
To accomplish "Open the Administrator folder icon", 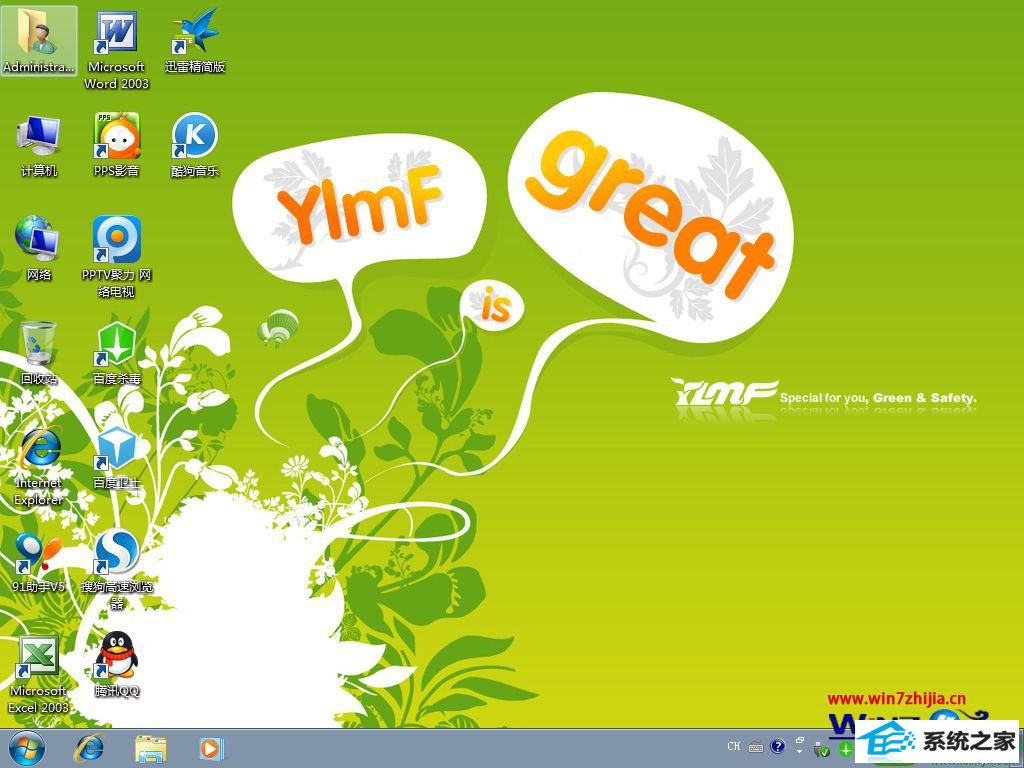I will click(39, 40).
